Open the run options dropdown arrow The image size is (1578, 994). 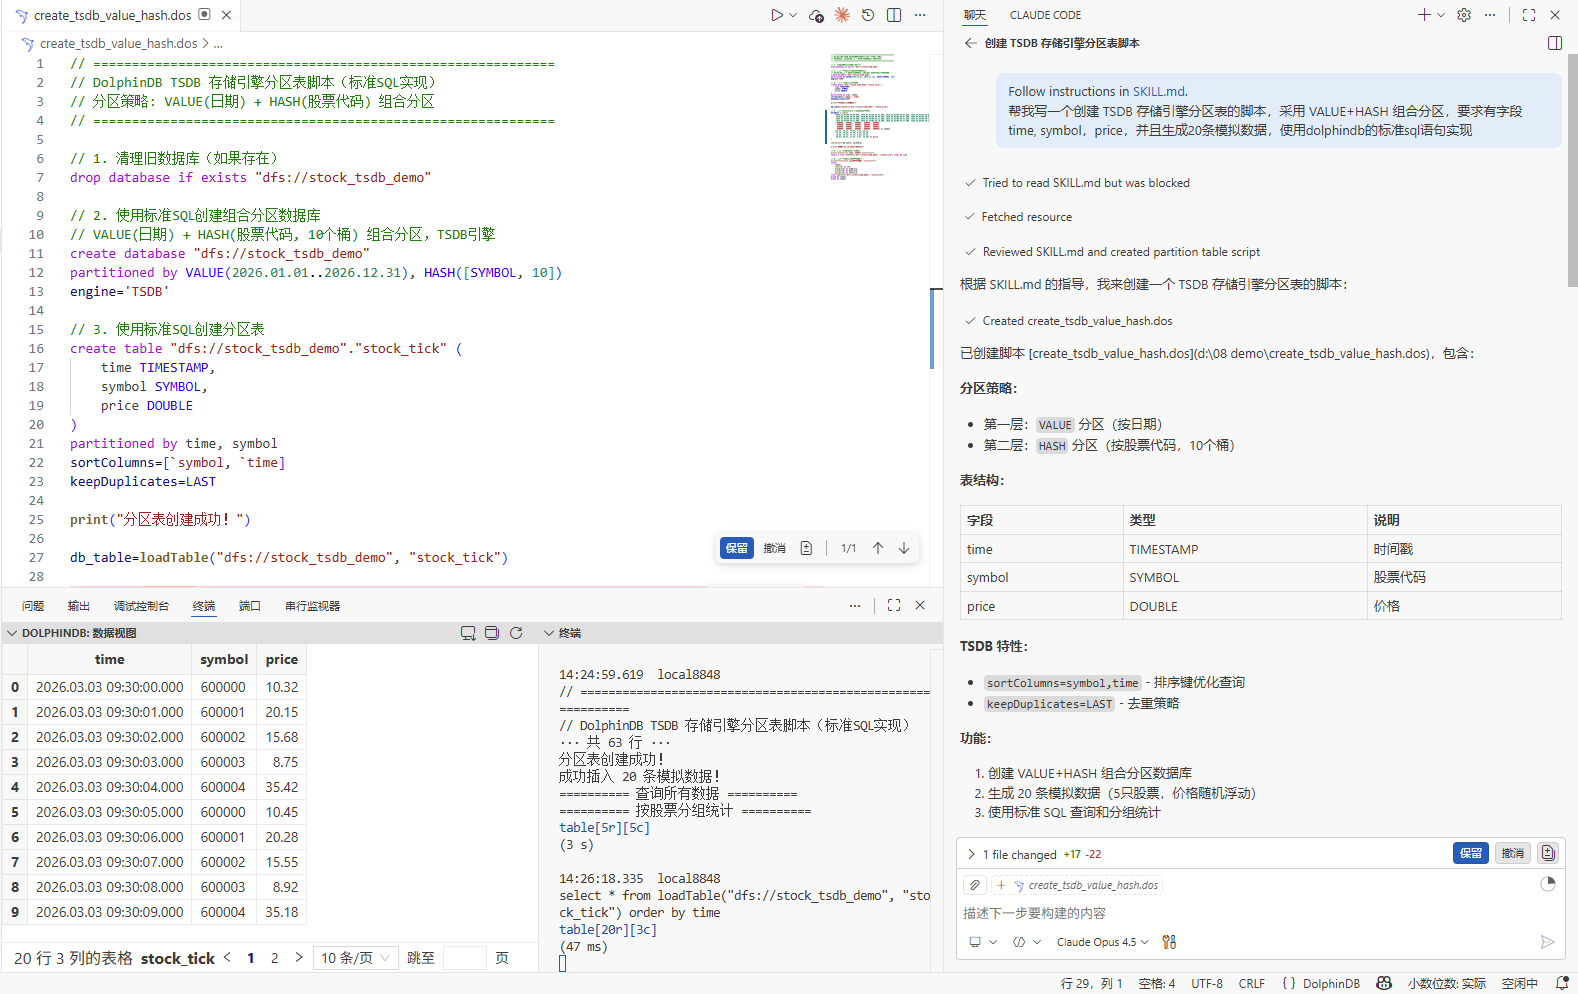click(x=793, y=15)
